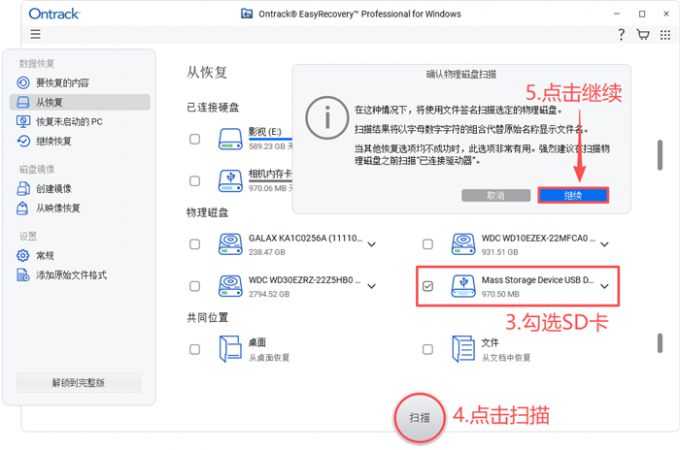Open 添加原始文件格式 in the sidebar
The height and width of the screenshot is (450, 680).
(x=80, y=275)
